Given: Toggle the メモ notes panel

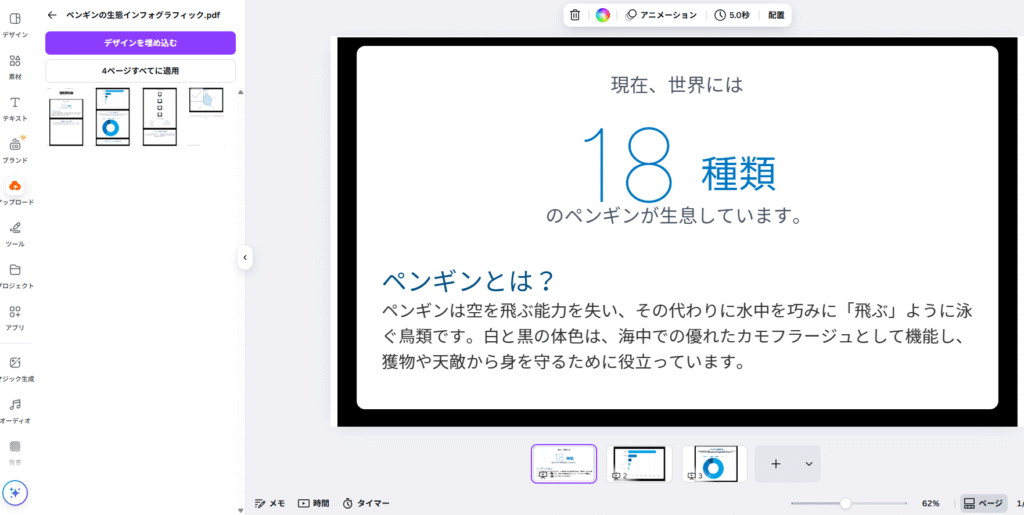Looking at the screenshot, I should [x=270, y=503].
